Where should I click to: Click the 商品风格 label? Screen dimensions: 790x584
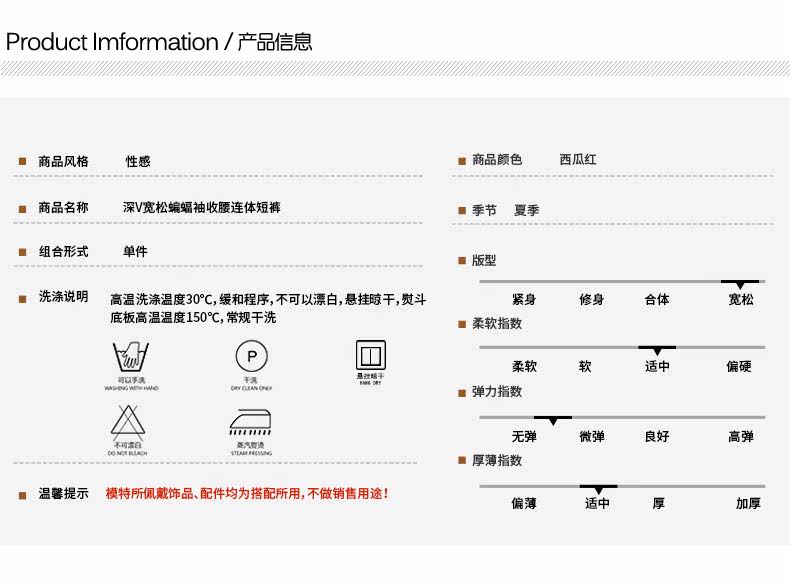[x=63, y=161]
